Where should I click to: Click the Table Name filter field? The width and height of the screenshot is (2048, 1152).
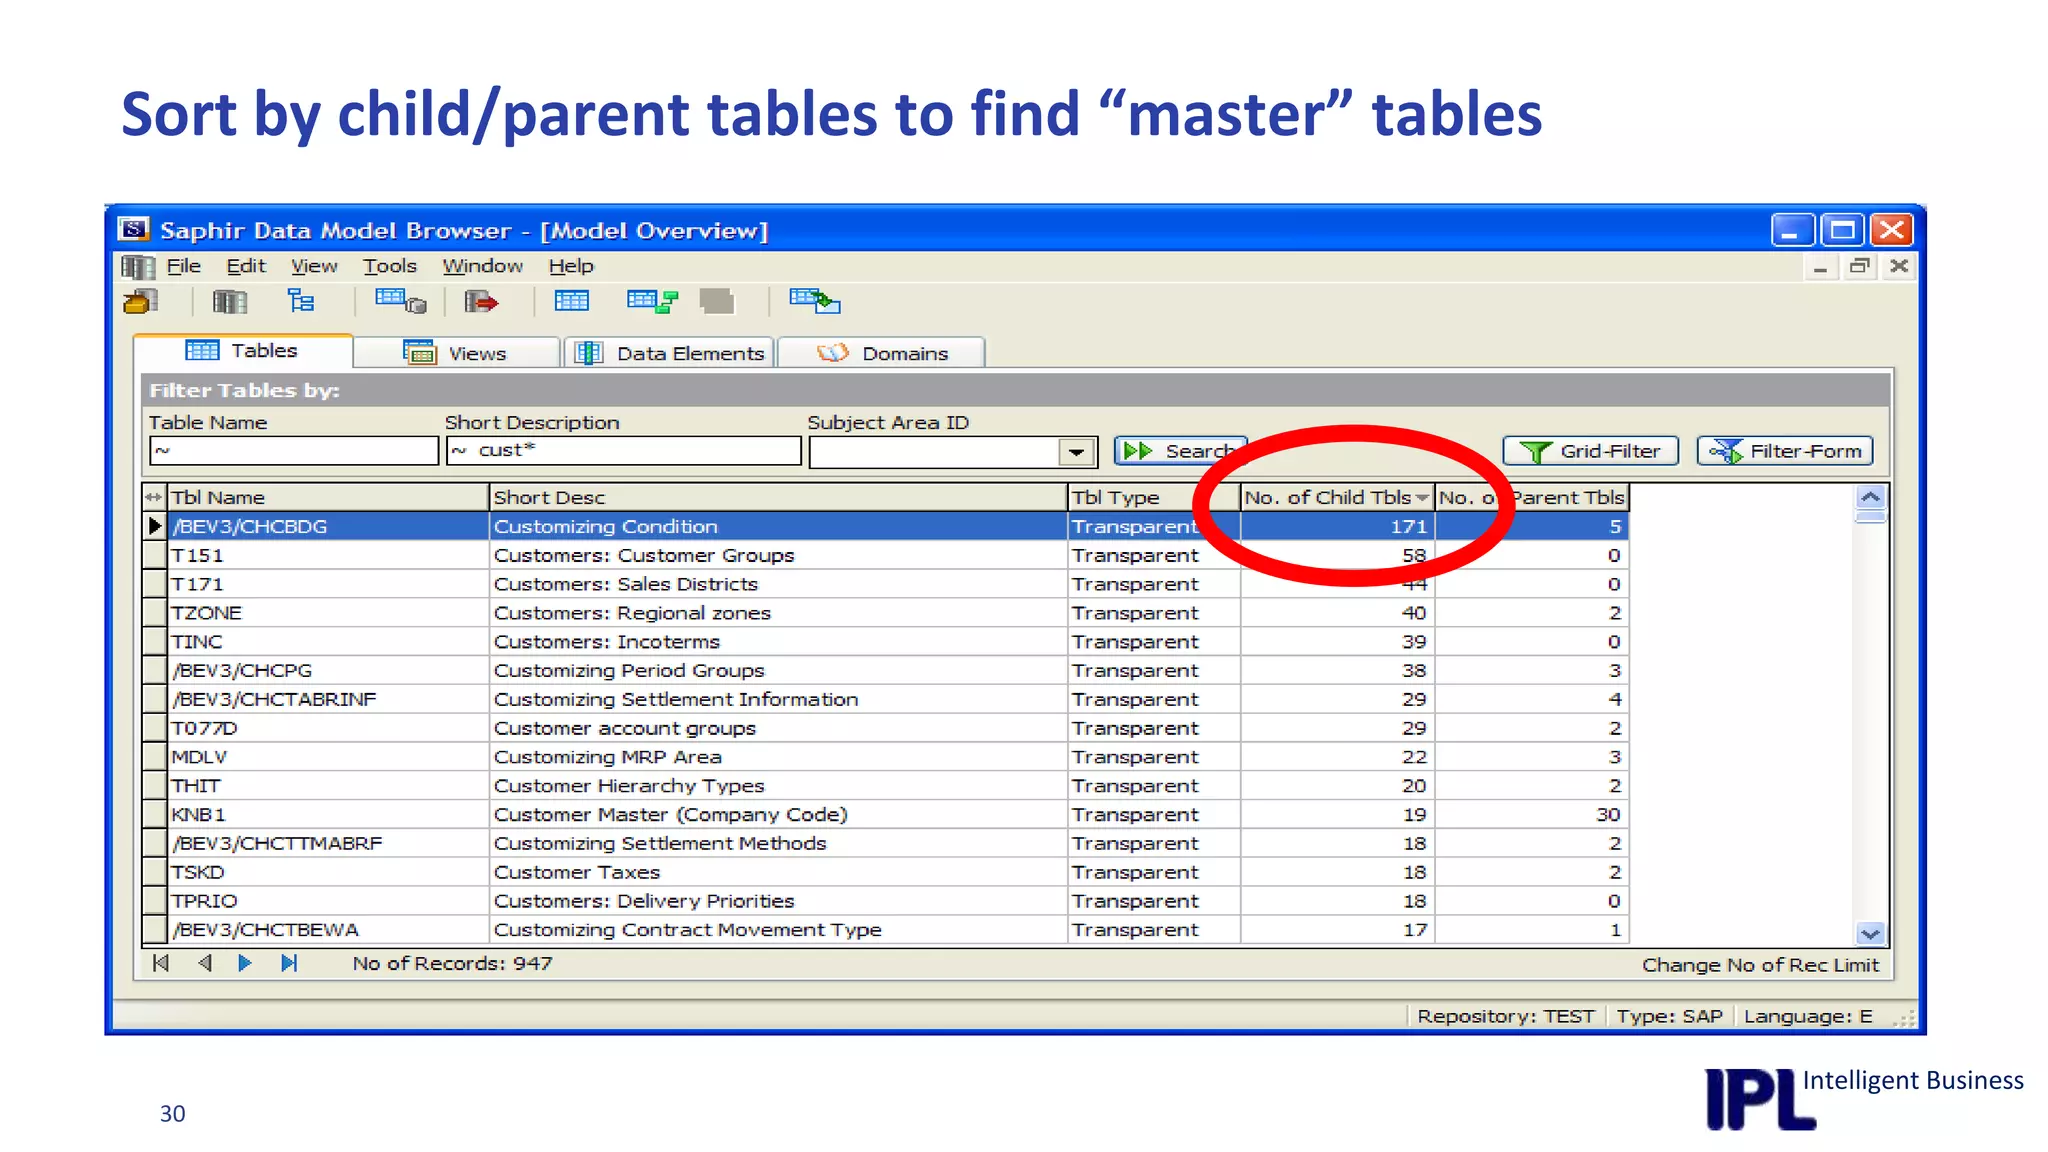click(294, 451)
